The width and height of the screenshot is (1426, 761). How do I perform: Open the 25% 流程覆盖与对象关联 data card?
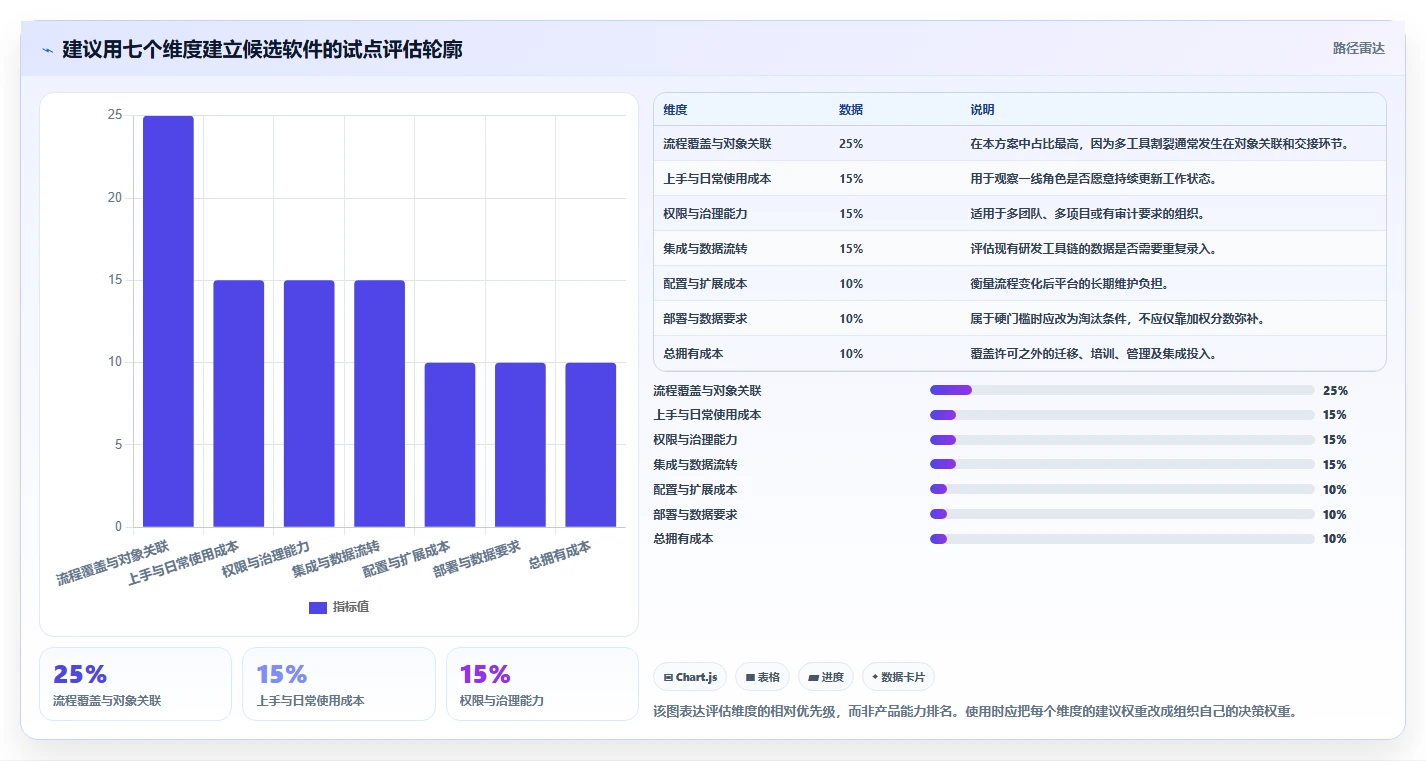pyautogui.click(x=135, y=684)
